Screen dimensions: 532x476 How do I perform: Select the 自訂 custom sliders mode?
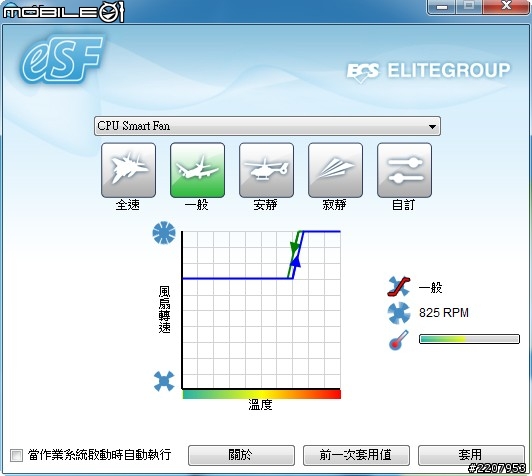point(404,170)
